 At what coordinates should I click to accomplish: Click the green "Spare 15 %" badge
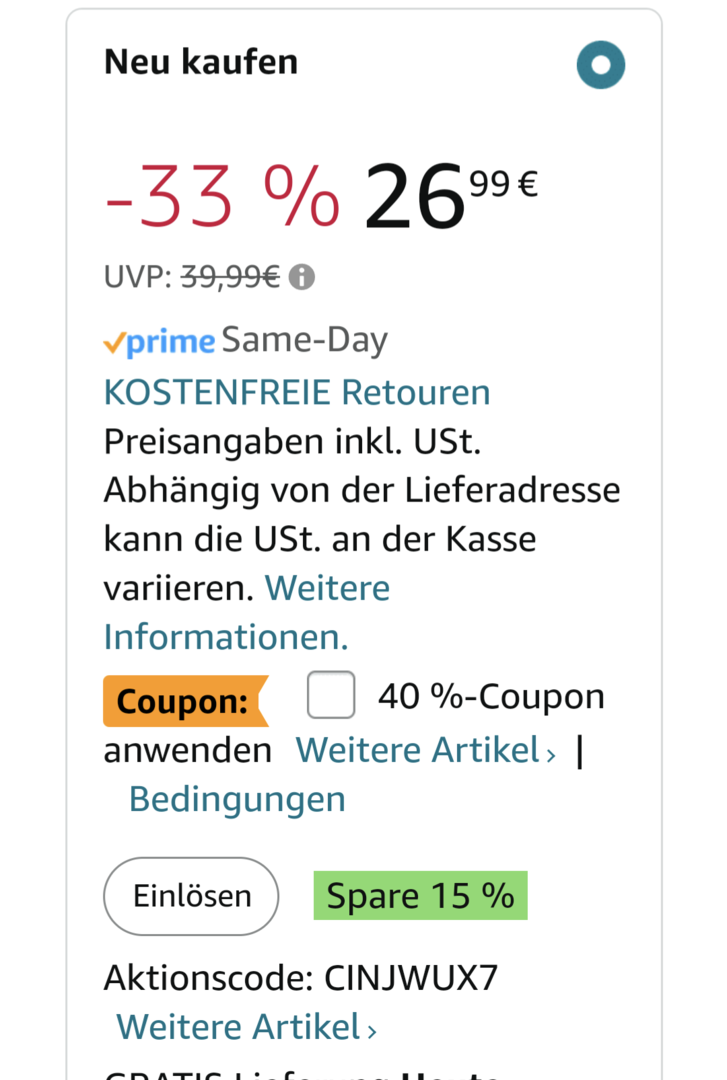tap(420, 895)
